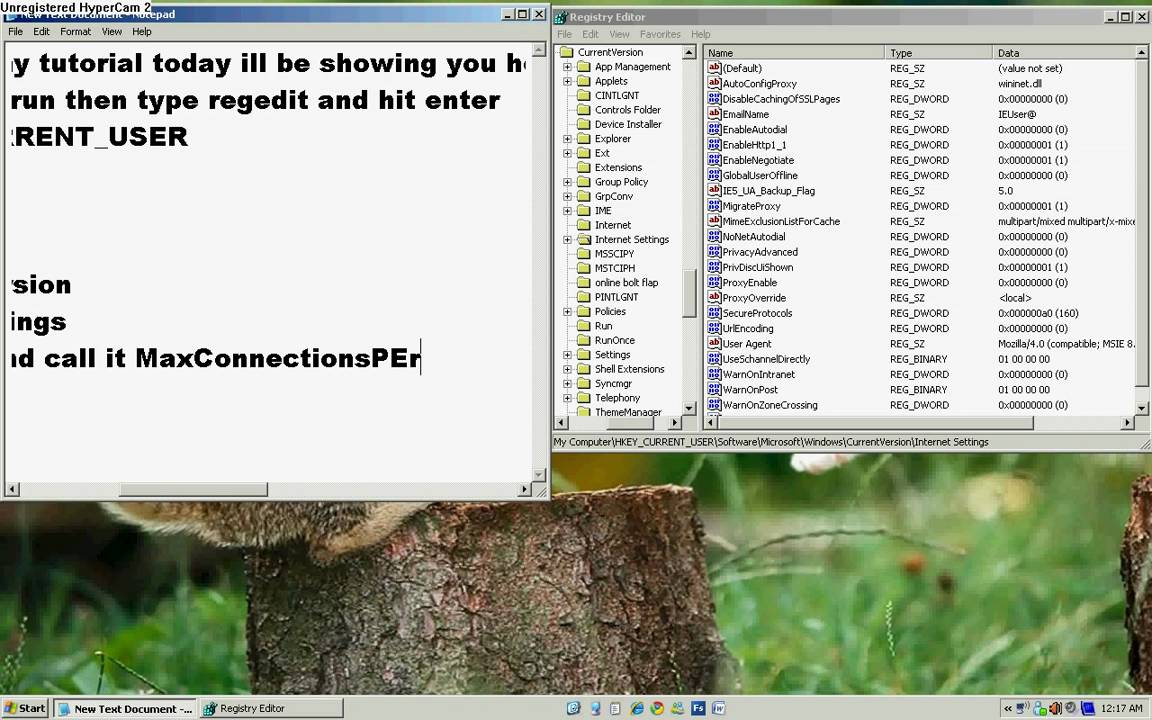Select the WarnOnZoneCrossing value

tap(769, 405)
